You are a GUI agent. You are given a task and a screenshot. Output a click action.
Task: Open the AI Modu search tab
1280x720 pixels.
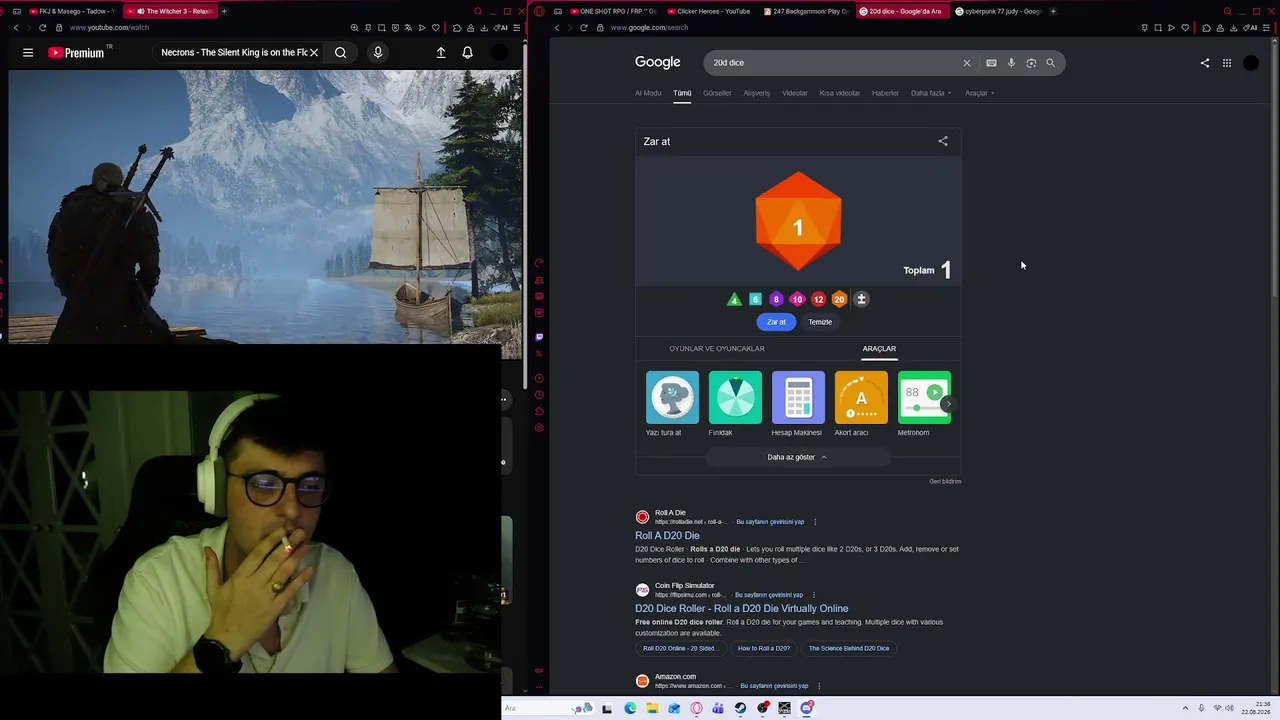(x=648, y=93)
